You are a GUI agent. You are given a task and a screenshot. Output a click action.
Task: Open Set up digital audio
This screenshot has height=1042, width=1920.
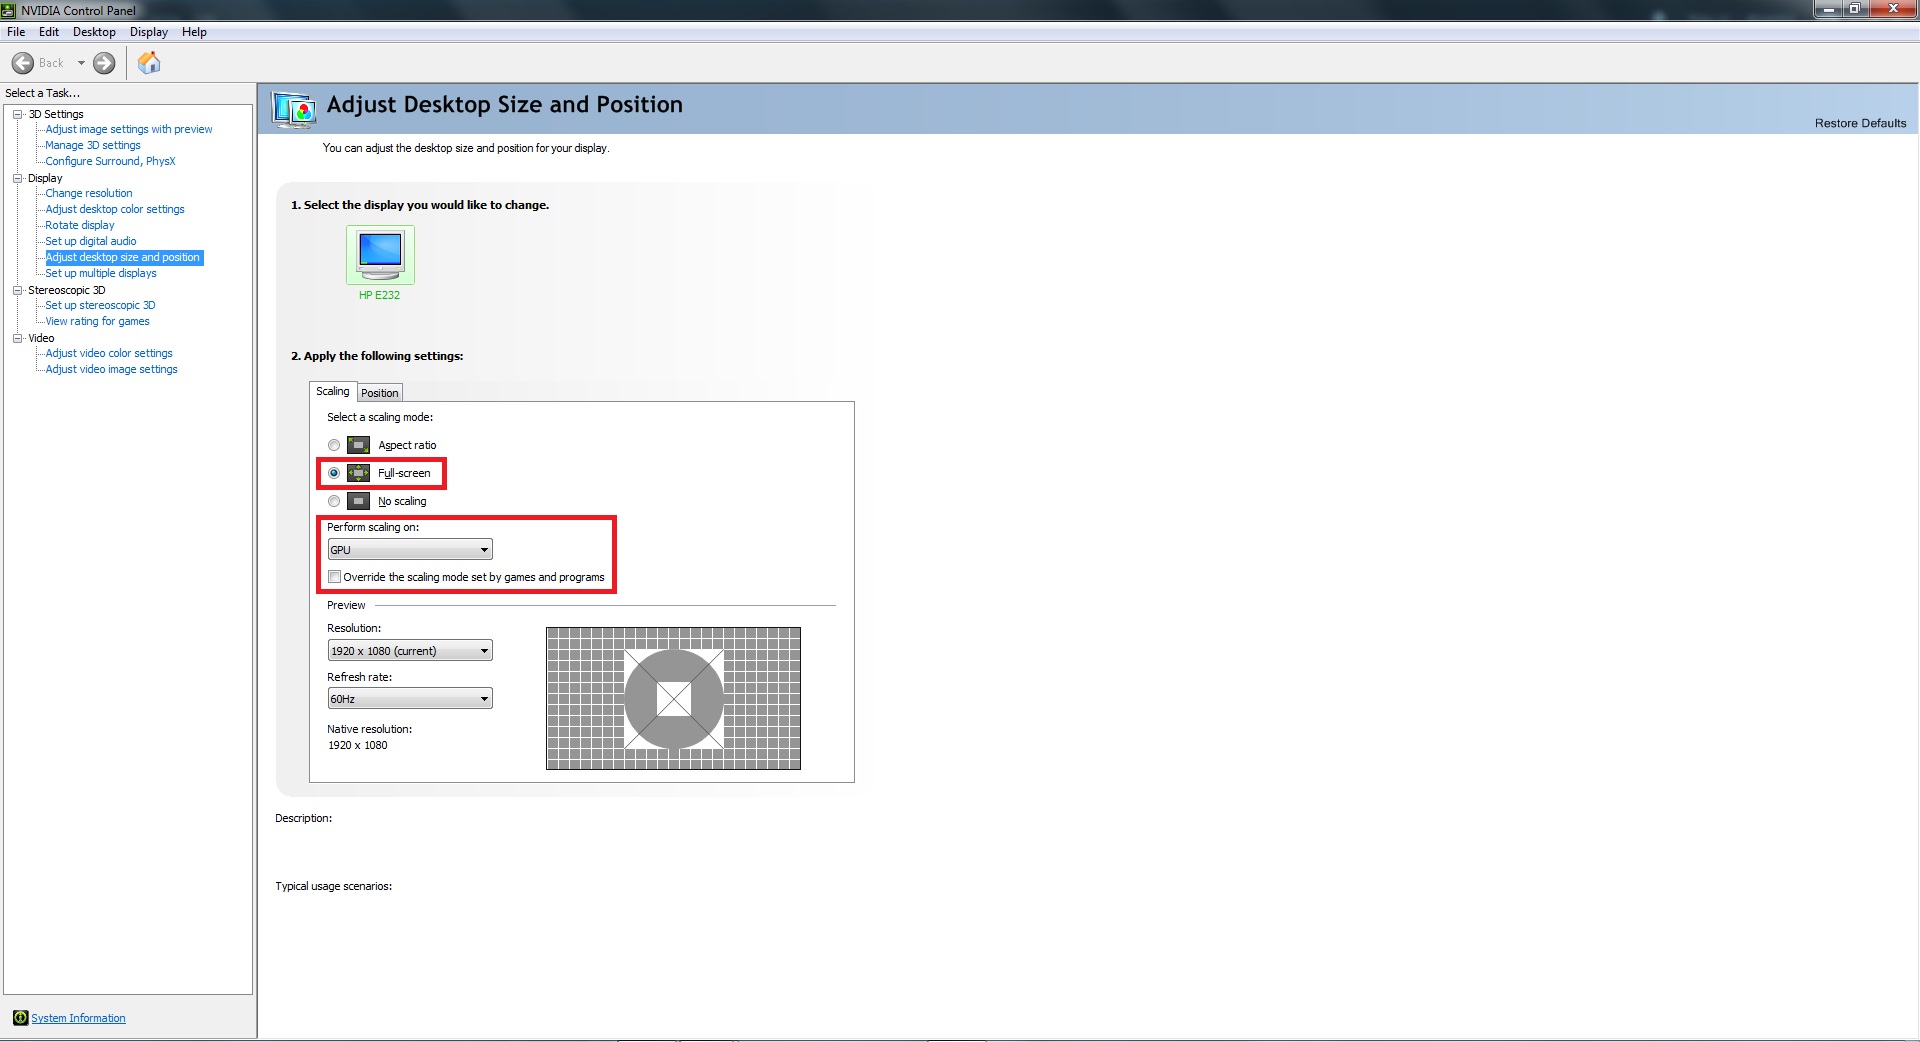[91, 241]
